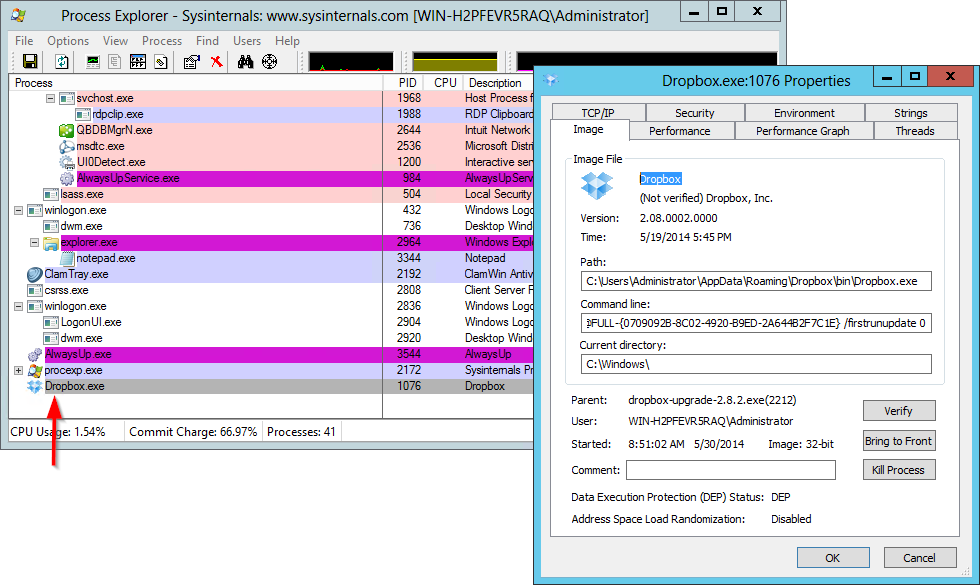Expand the procexp.exe tree node
The width and height of the screenshot is (980, 585).
(19, 371)
